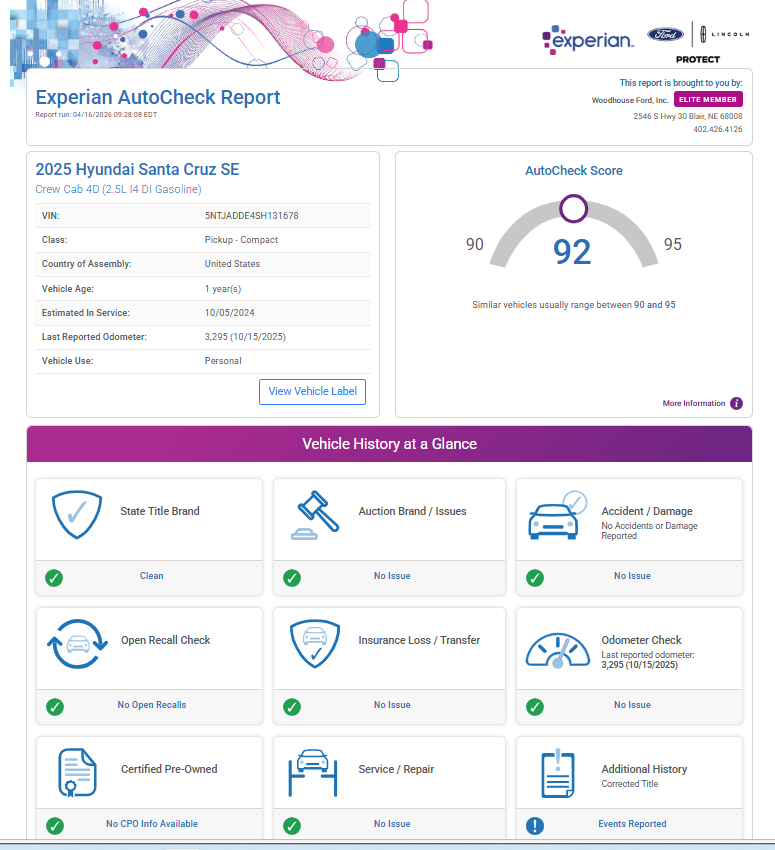
Task: Click the More Information info icon
Action: click(736, 403)
